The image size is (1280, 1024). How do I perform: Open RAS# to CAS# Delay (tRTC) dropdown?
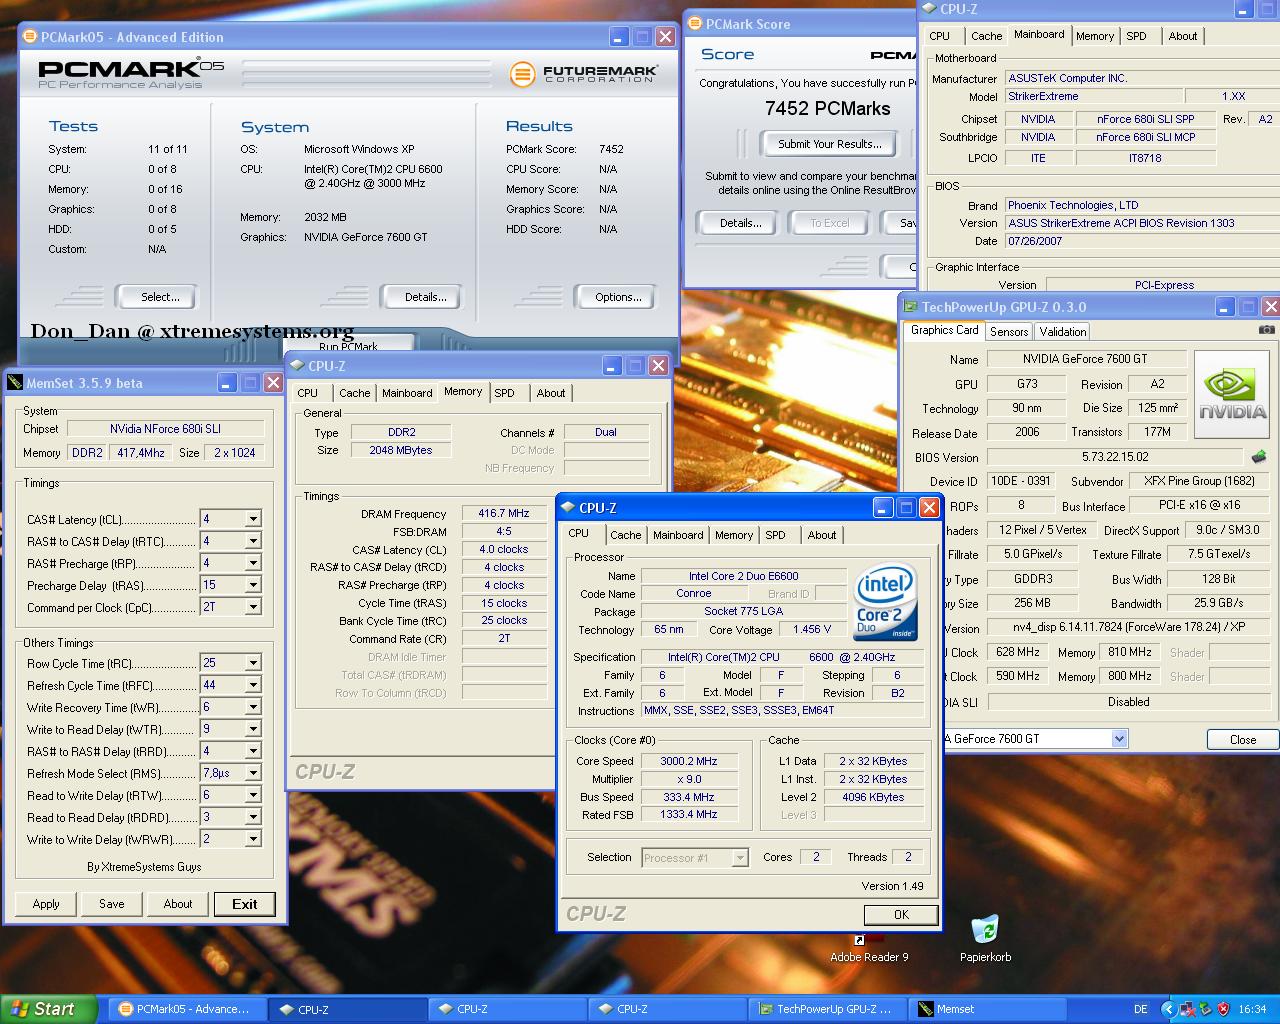coord(253,541)
